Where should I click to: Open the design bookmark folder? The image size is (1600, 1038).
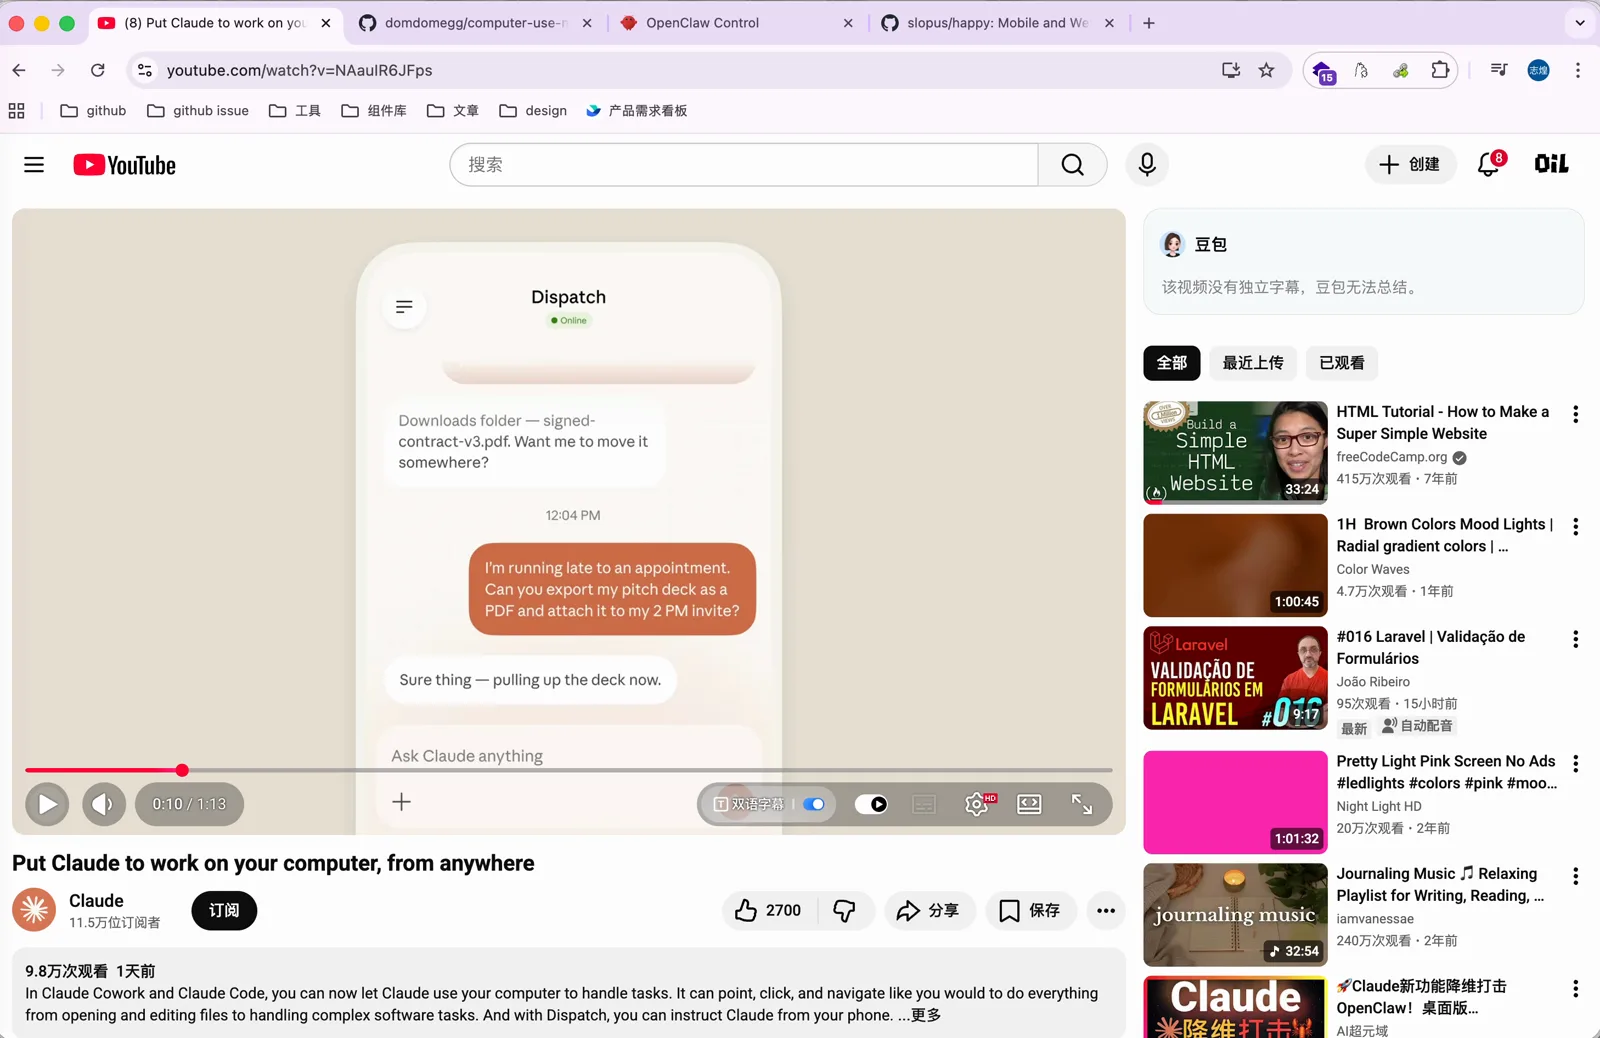click(533, 111)
